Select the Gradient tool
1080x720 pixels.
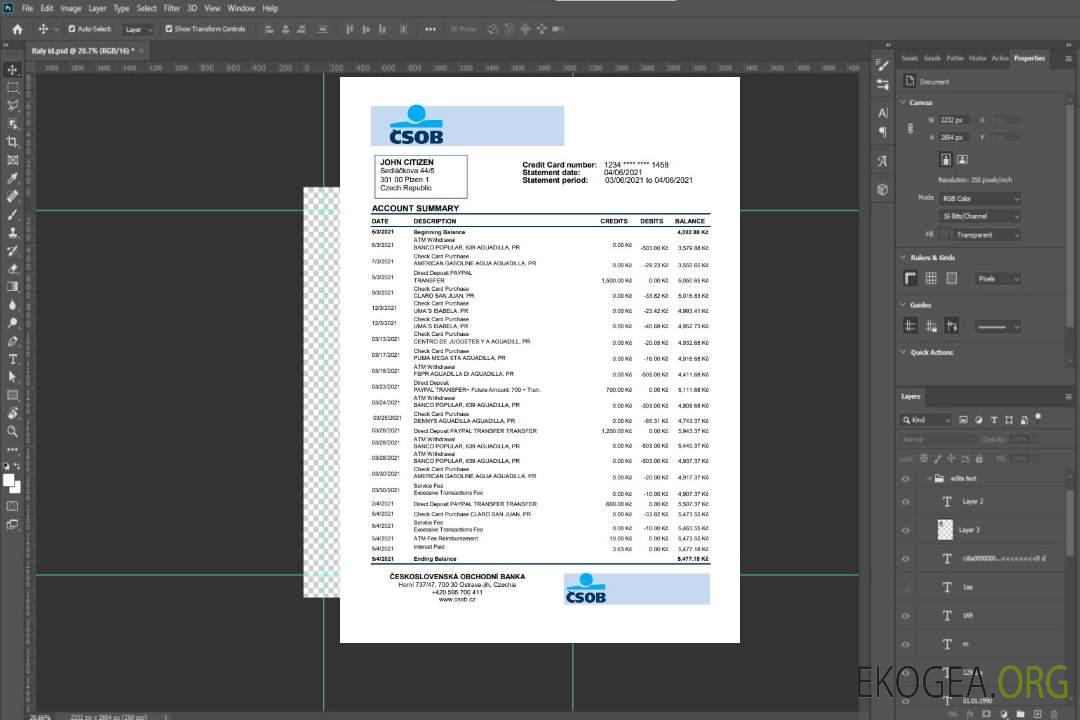(x=12, y=287)
